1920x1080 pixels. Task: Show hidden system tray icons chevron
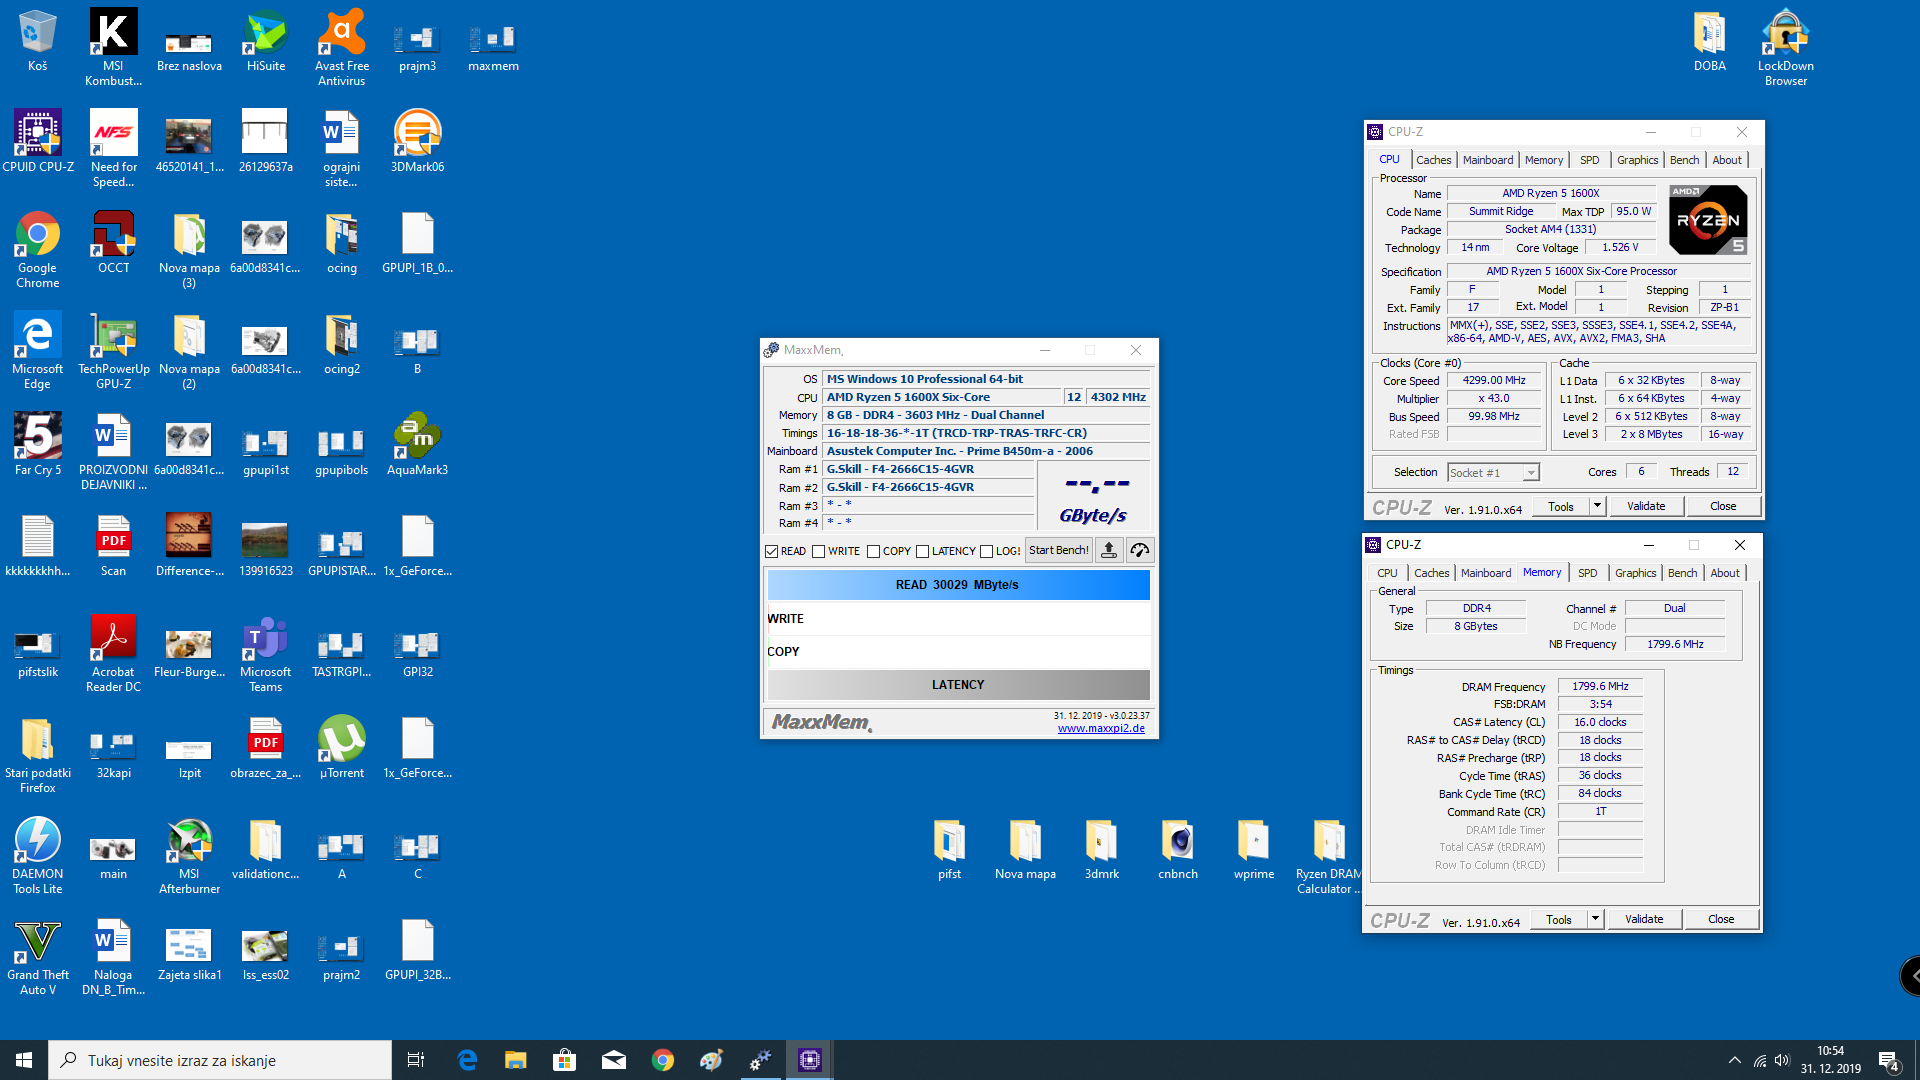(1734, 1060)
